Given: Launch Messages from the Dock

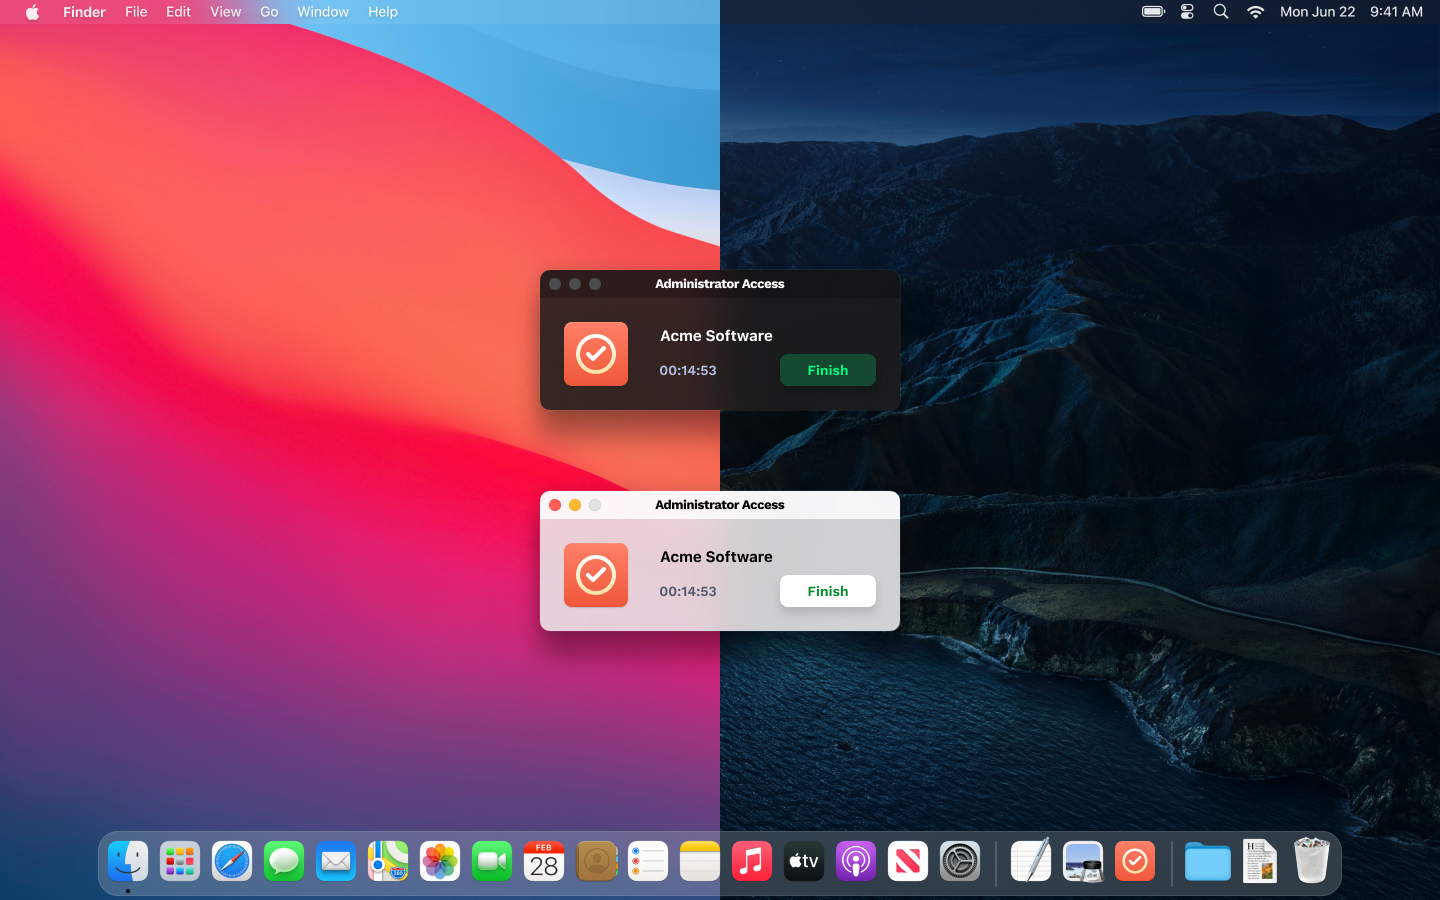Looking at the screenshot, I should click(284, 861).
